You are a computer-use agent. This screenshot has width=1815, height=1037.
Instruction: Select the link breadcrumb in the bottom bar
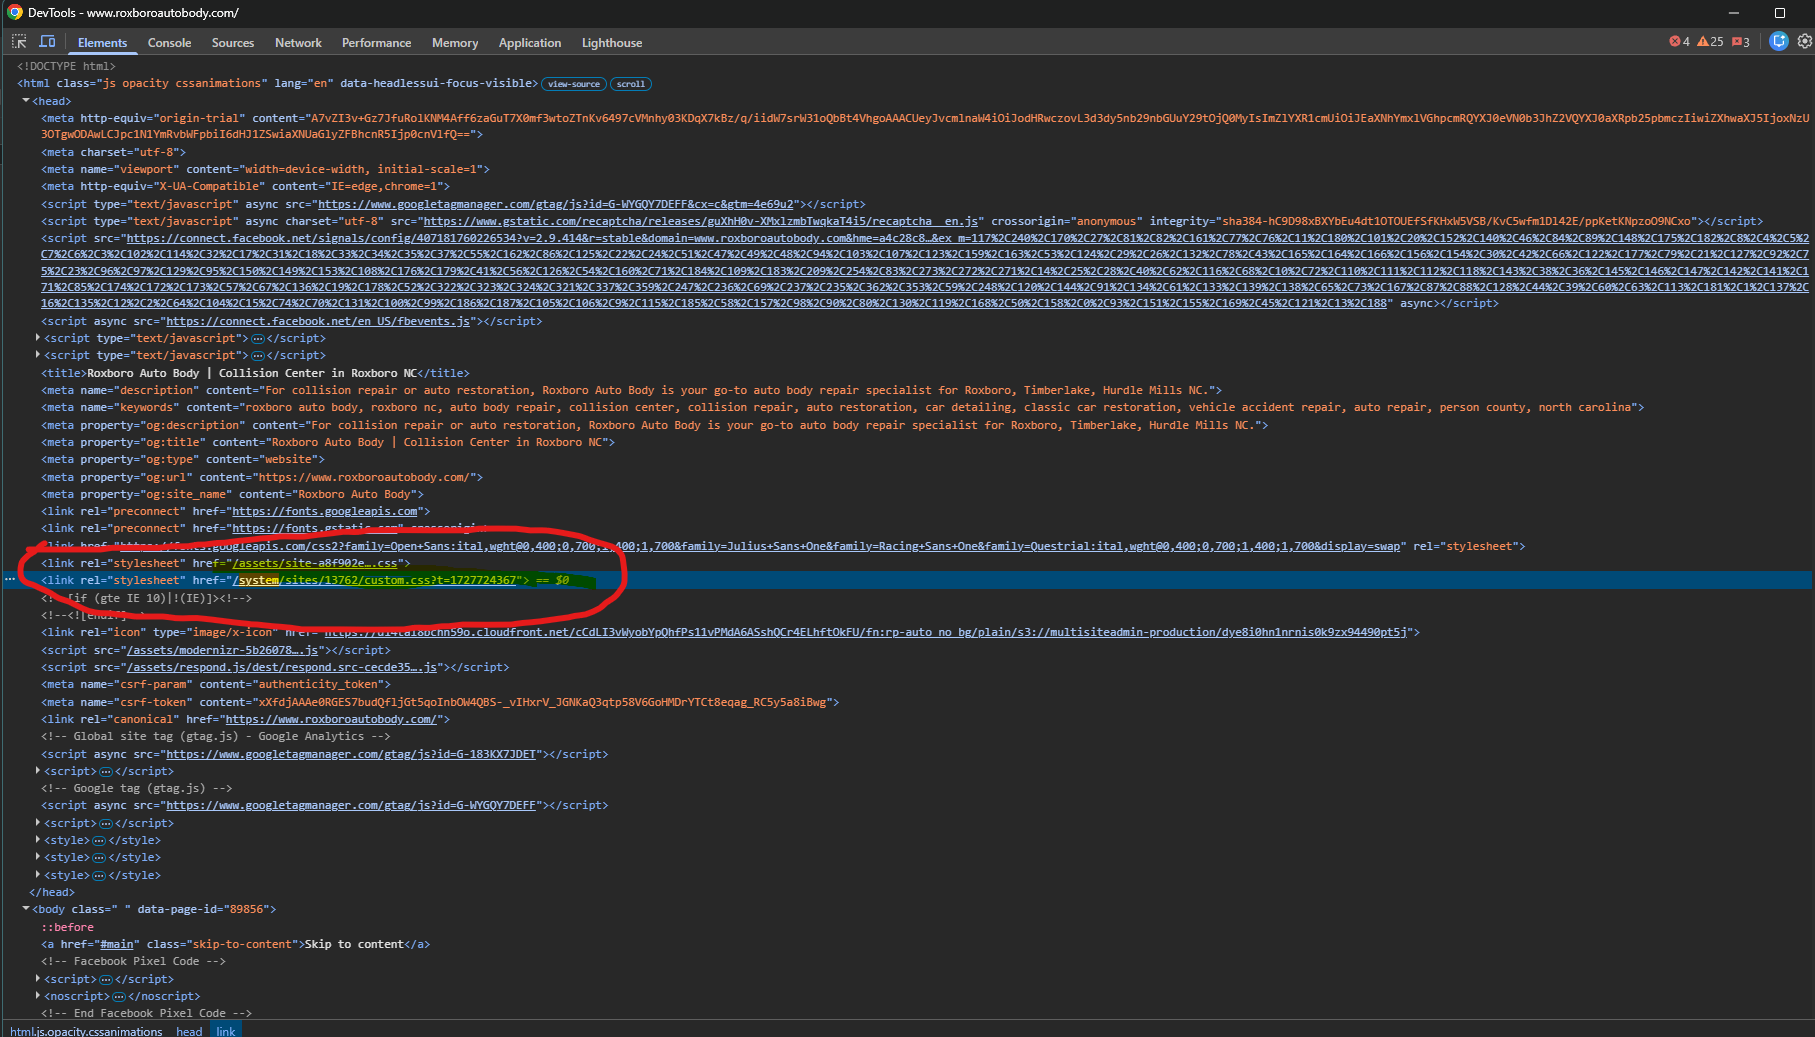(226, 1031)
